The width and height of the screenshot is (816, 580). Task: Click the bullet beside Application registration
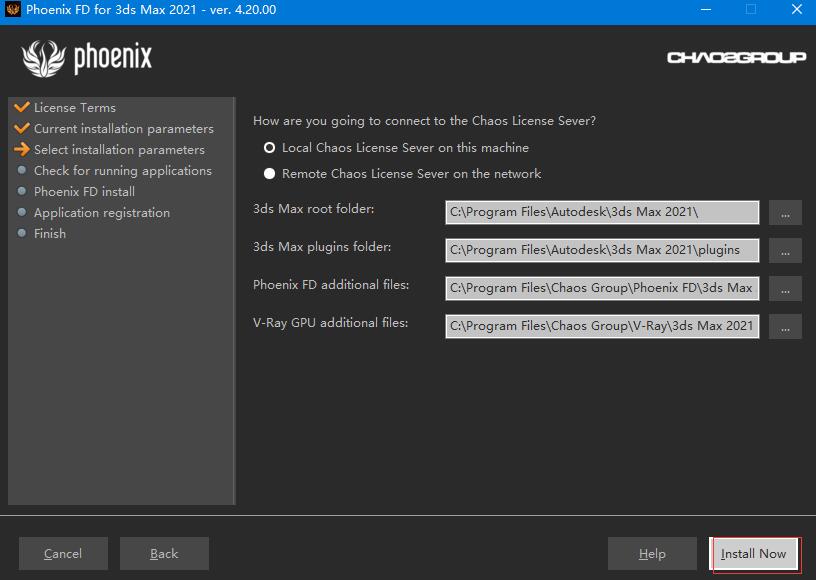pyautogui.click(x=22, y=212)
